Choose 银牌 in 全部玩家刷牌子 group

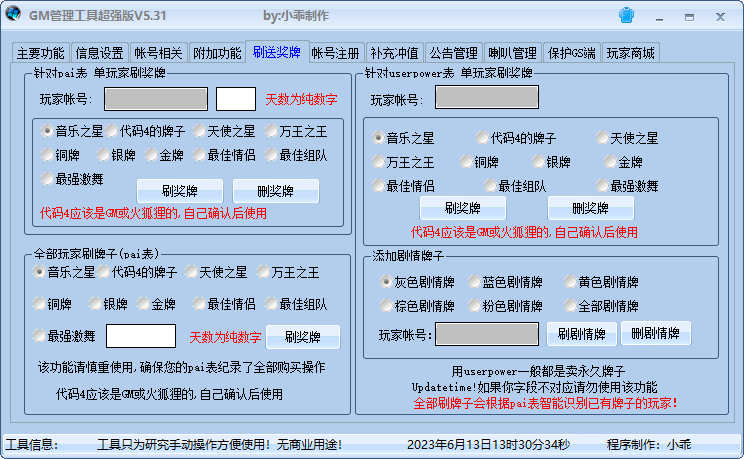pyautogui.click(x=108, y=304)
